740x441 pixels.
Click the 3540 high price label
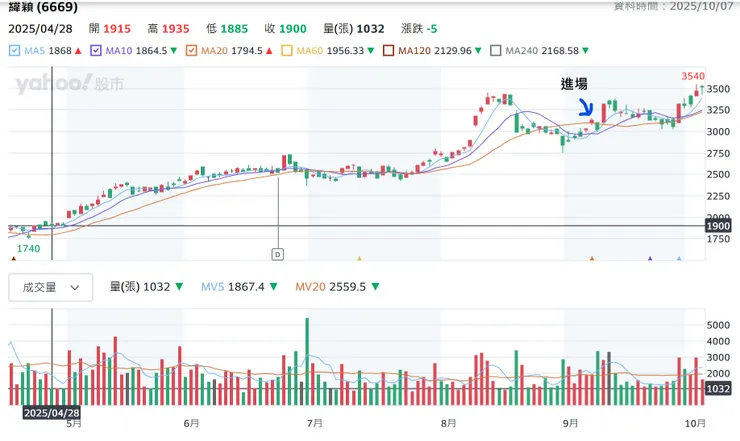tap(692, 75)
